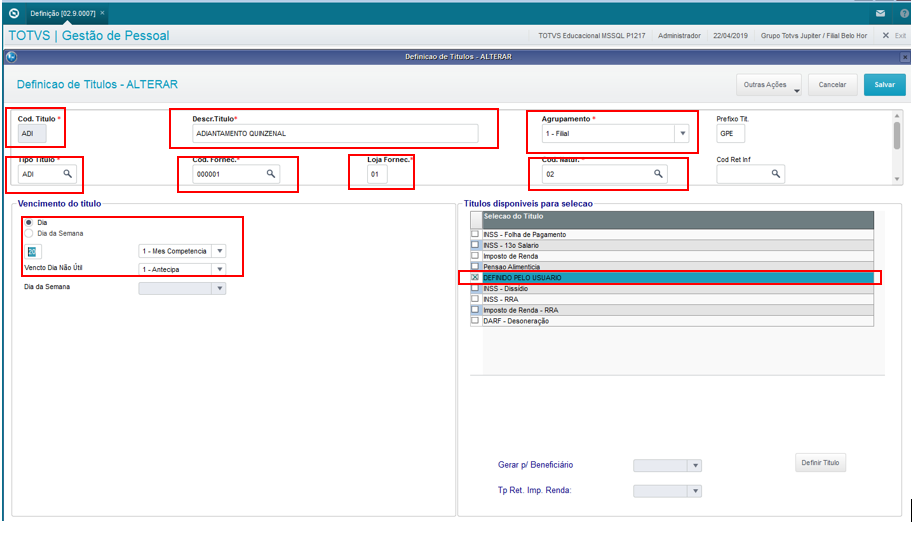The width and height of the screenshot is (912, 533).
Task: Click the Exit X icon in the header
Action: [885, 35]
